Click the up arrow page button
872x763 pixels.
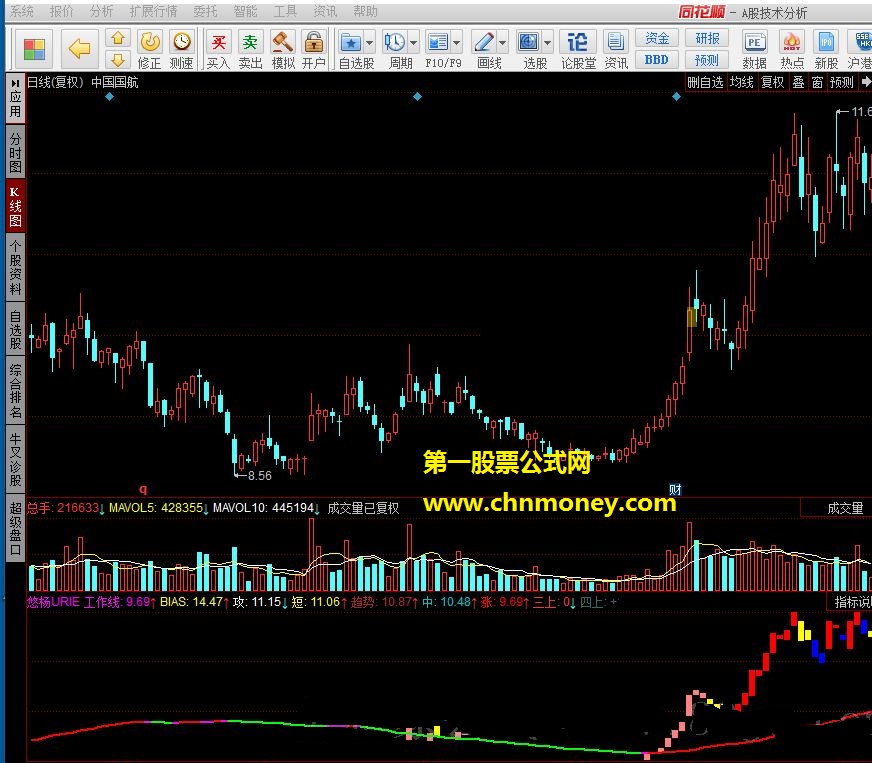pyautogui.click(x=118, y=38)
